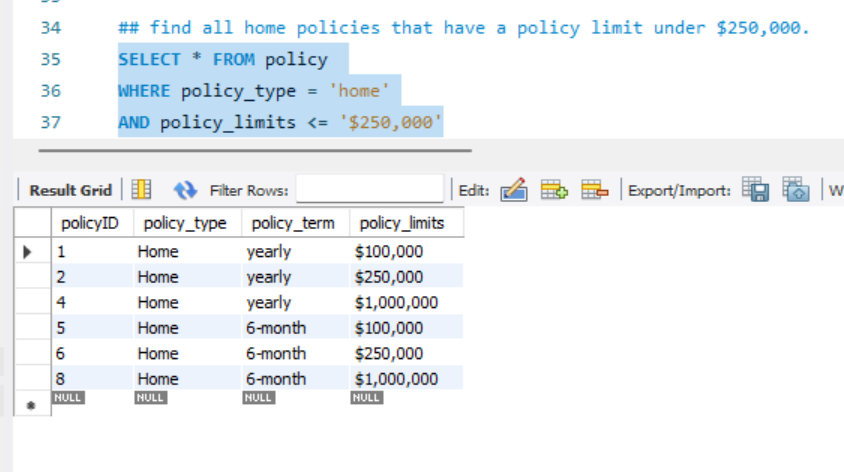
Task: Click the NULL cell under policy_limits
Action: point(367,398)
